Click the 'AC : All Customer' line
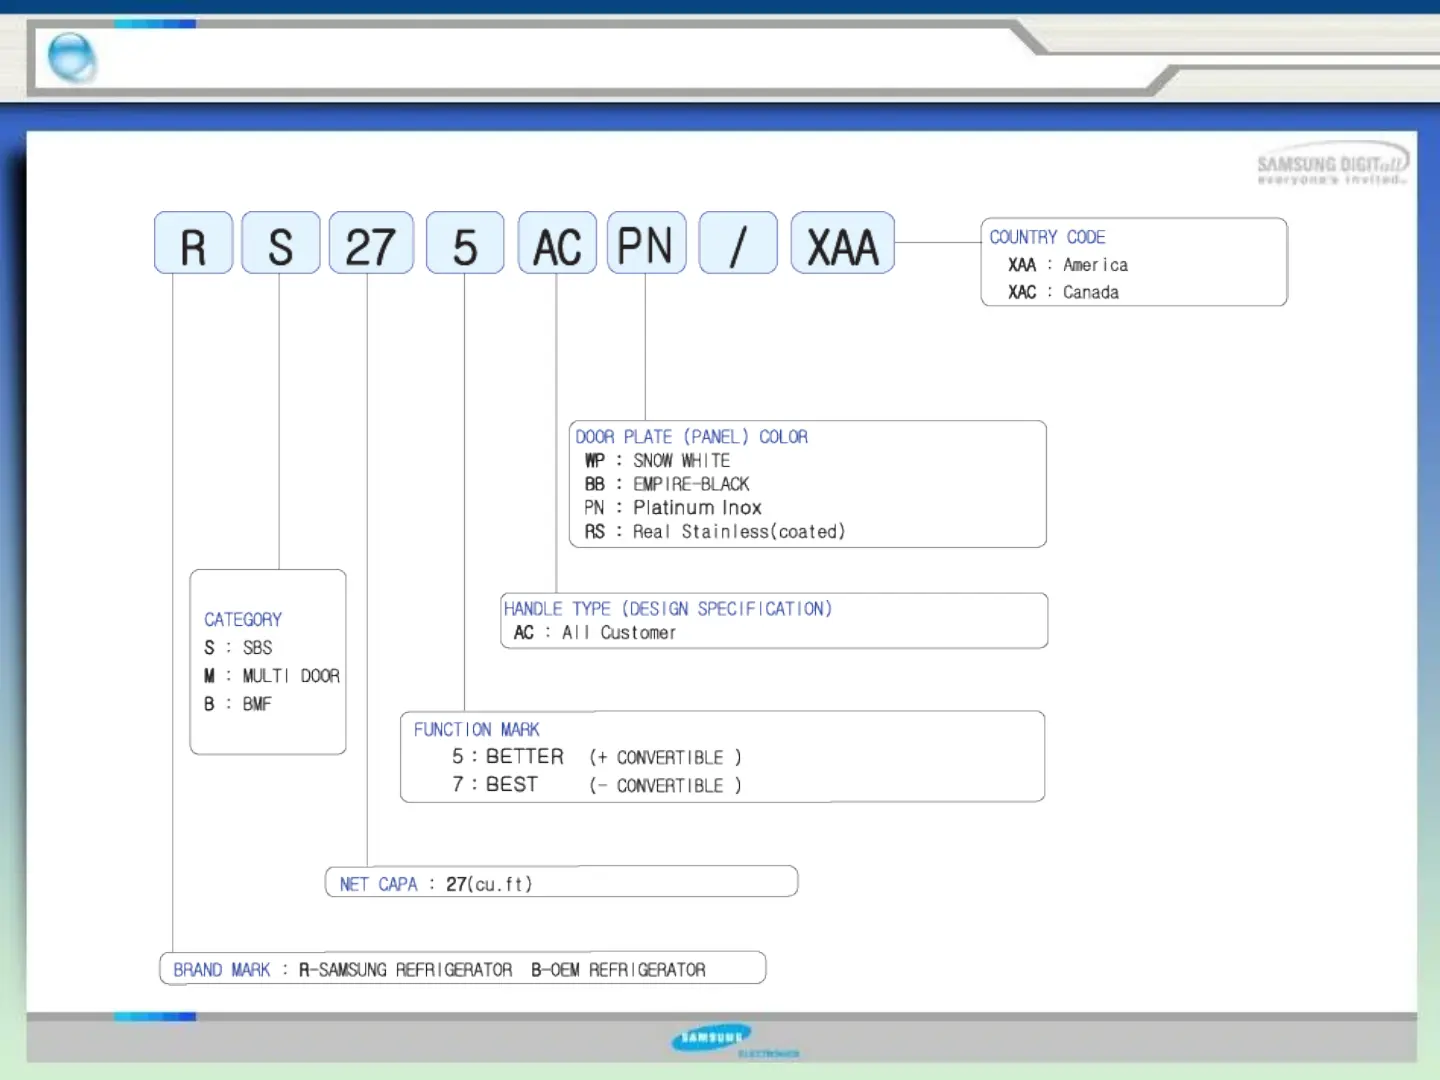Viewport: 1440px width, 1080px height. coord(595,633)
